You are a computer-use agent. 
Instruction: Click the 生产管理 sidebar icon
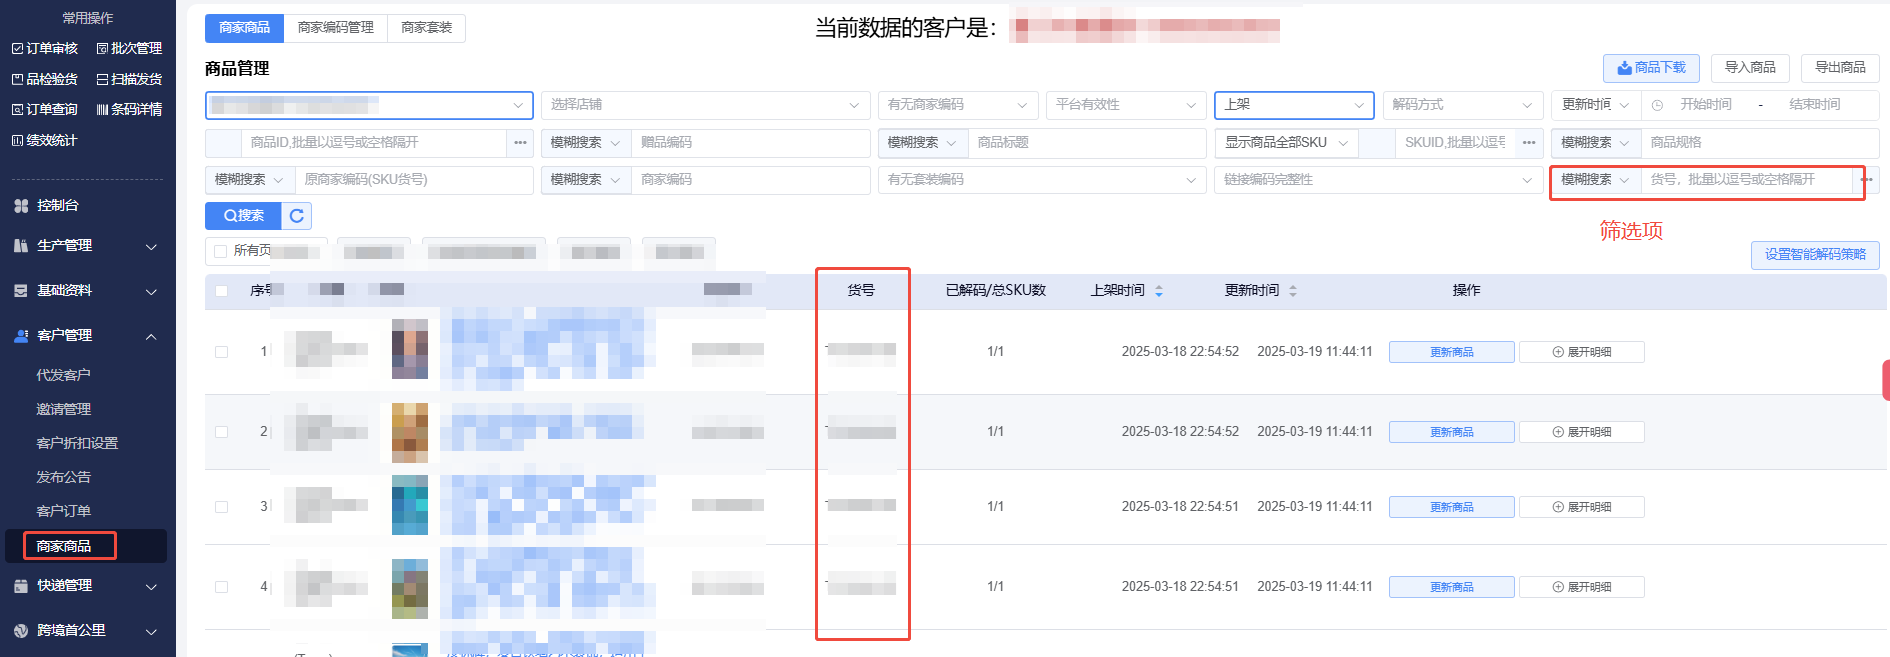coord(21,245)
